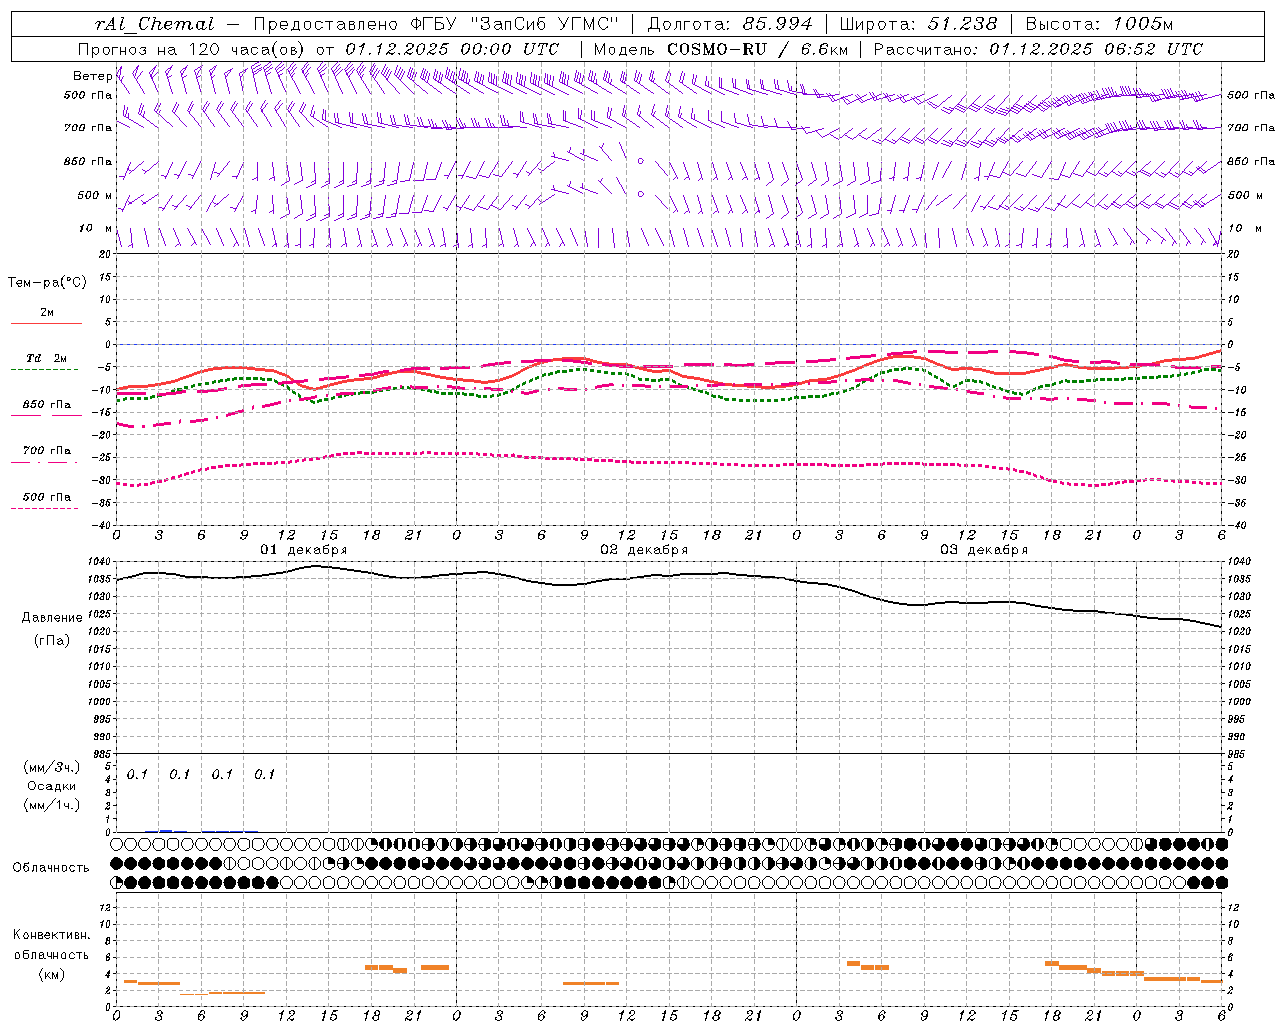Click the dashed line sample under Td 2м
Image resolution: width=1280 pixels, height=1024 pixels.
[x=44, y=370]
